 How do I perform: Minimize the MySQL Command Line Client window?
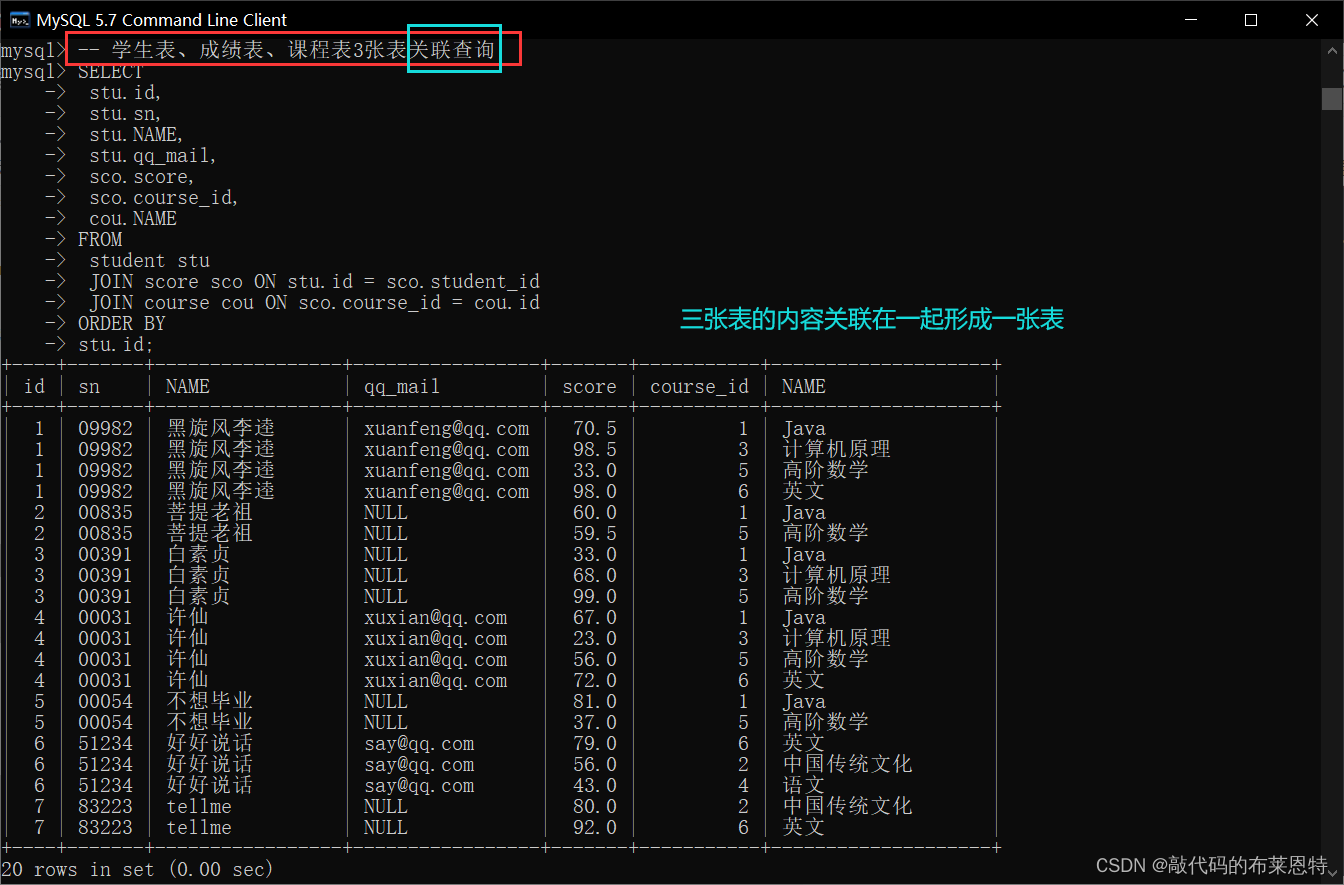pyautogui.click(x=1189, y=19)
